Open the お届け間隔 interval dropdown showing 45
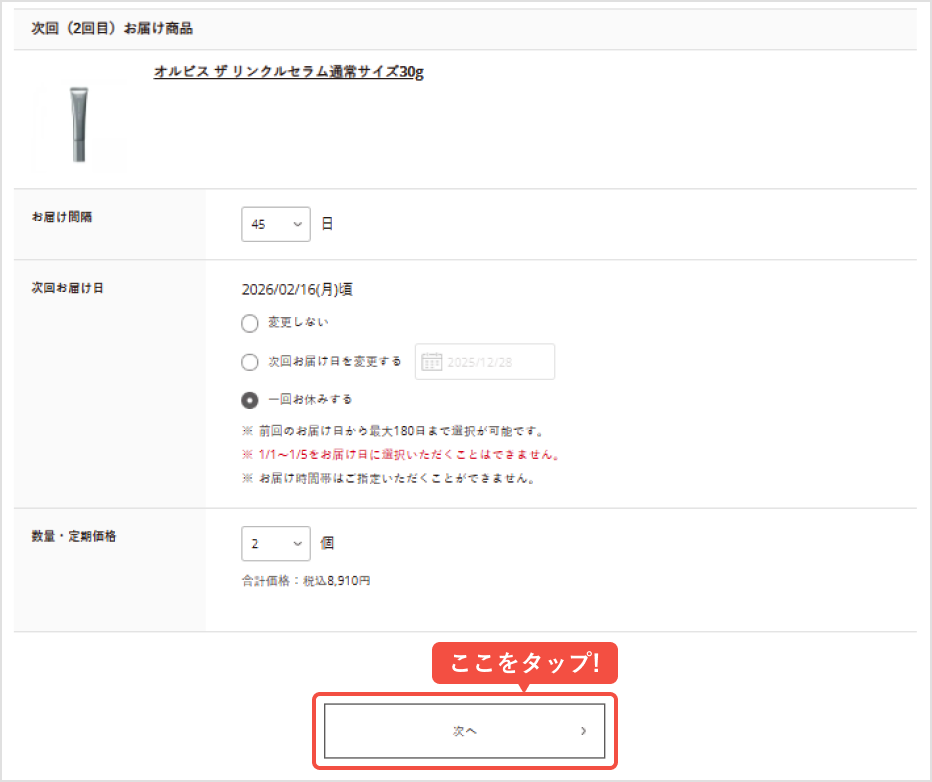 pyautogui.click(x=275, y=223)
